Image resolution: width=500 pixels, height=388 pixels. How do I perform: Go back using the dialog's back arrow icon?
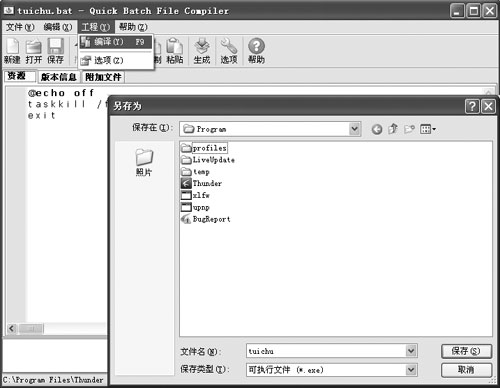377,129
